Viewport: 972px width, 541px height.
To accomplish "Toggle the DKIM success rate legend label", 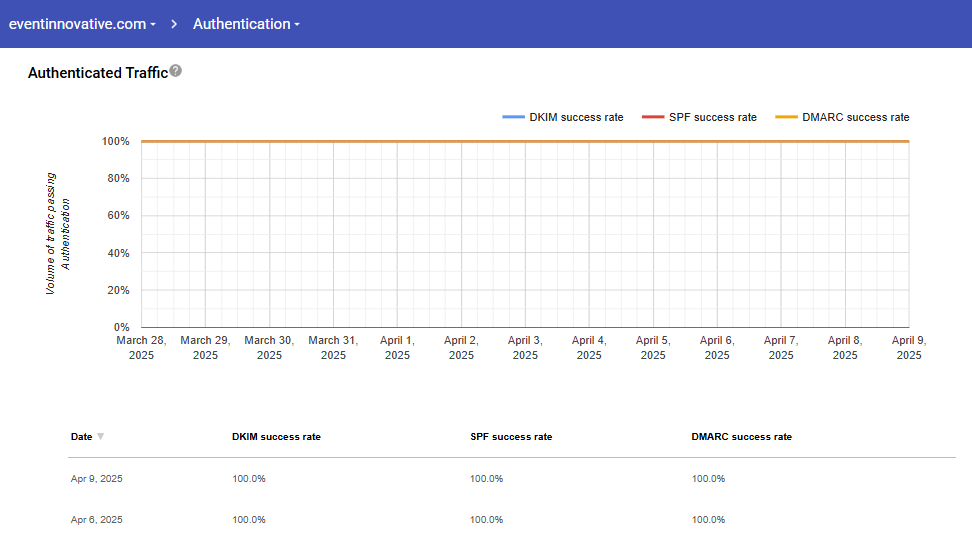I will pos(577,117).
